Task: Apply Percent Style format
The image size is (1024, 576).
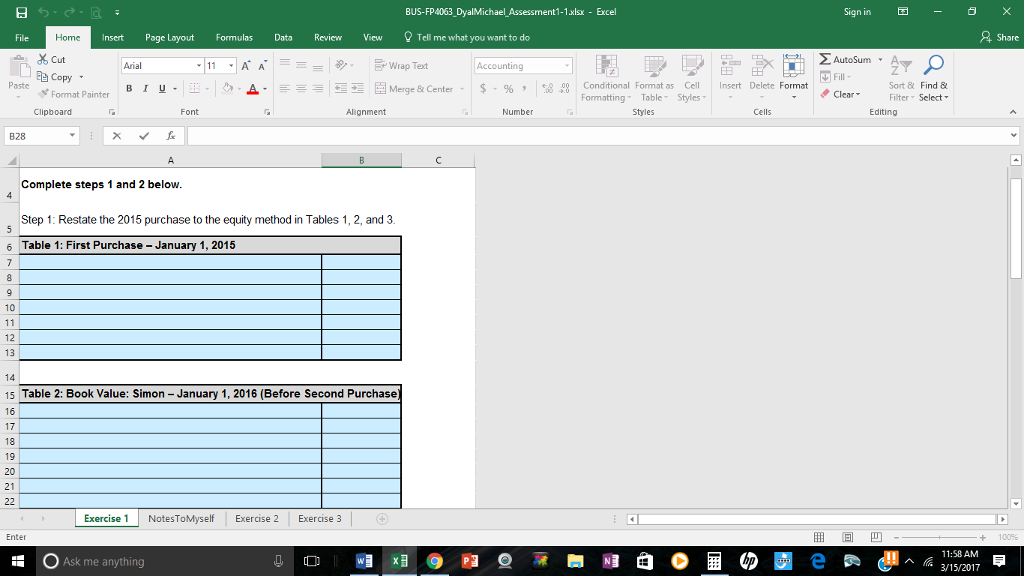Action: pos(508,89)
